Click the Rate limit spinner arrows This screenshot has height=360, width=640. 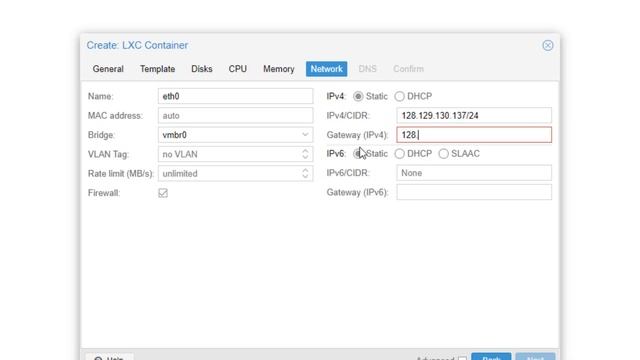point(305,173)
